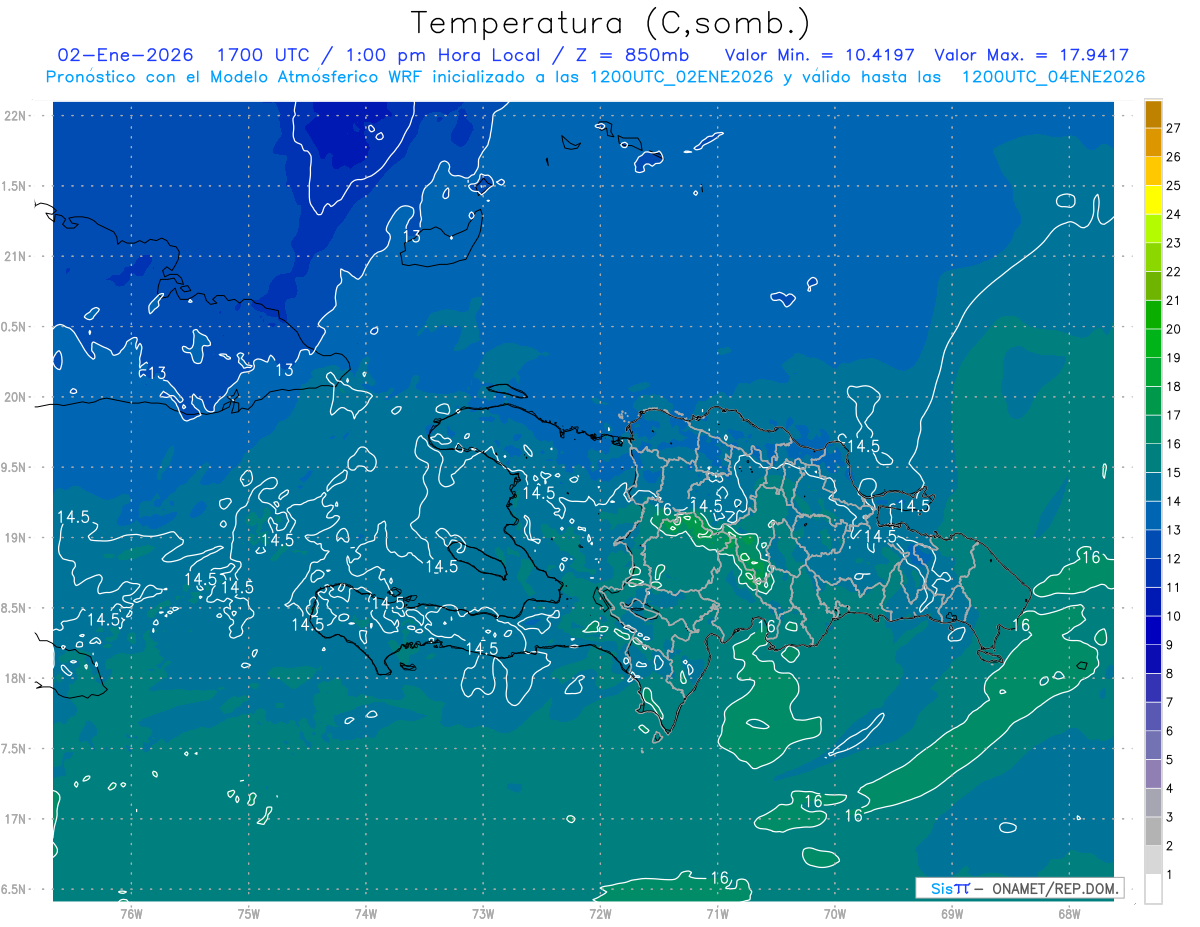
Task: Click the title 'Temperatura (C,somb.)'
Action: (611, 23)
